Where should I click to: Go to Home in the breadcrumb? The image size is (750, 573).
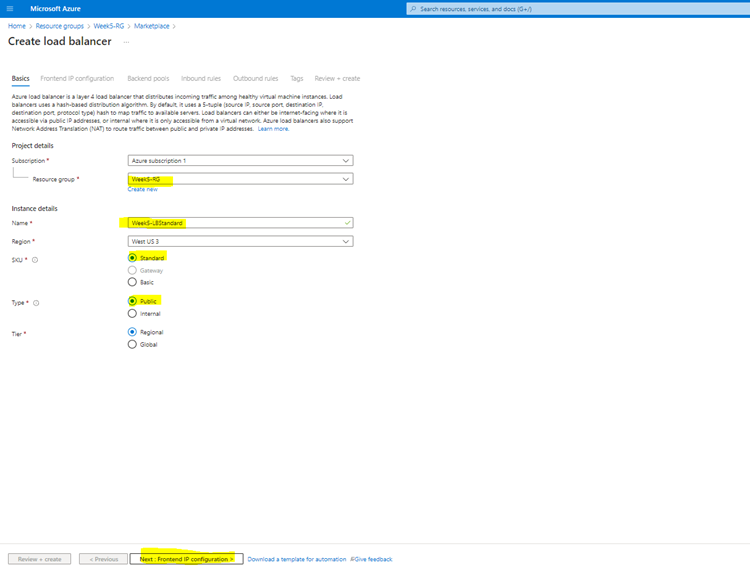tap(17, 26)
